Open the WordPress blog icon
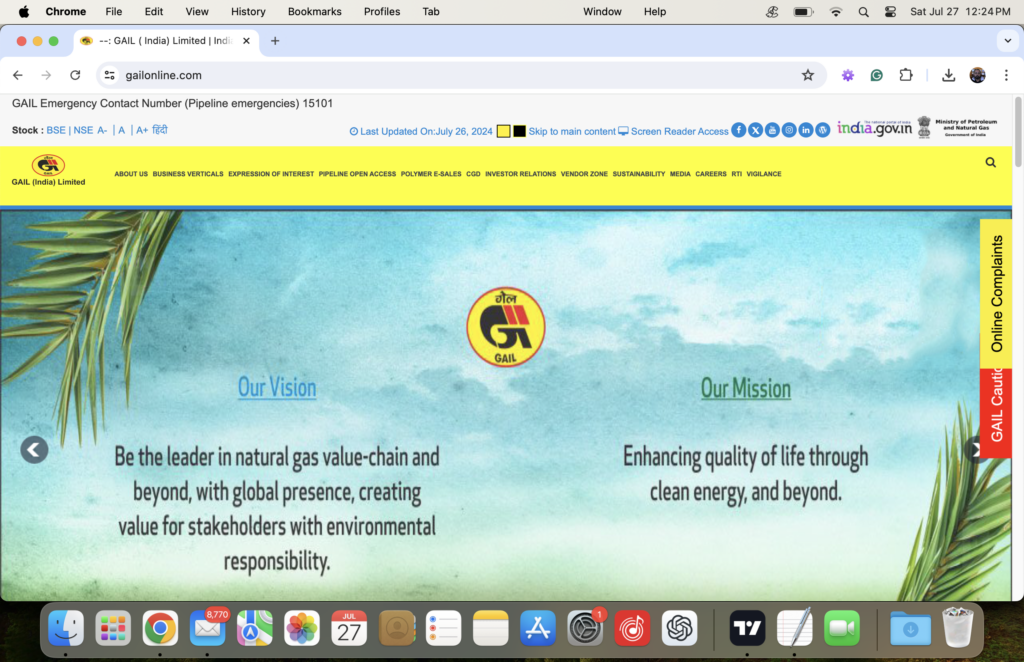This screenshot has width=1024, height=662. tap(823, 130)
